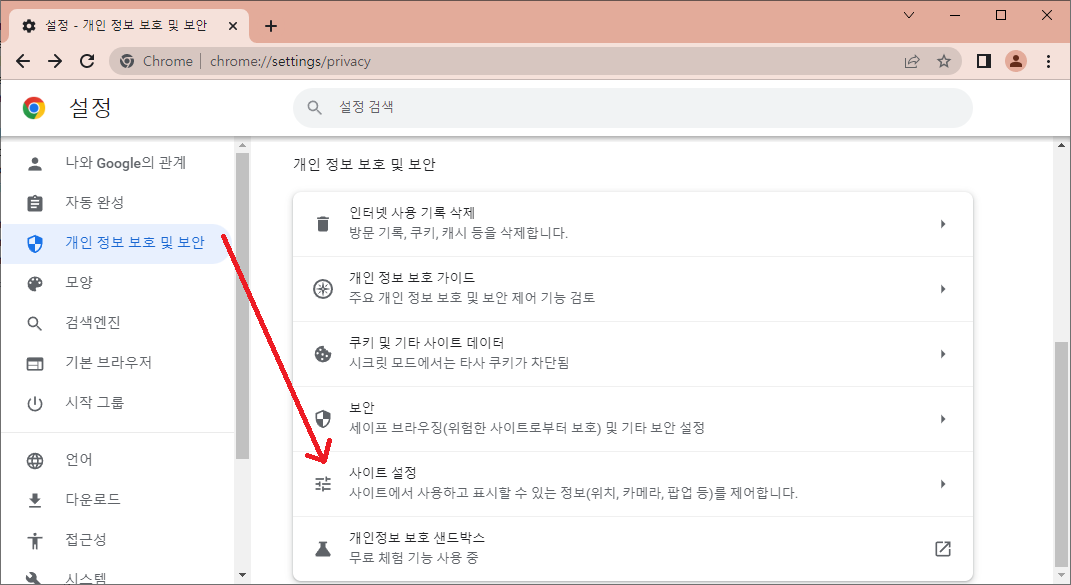Click the shield icon next to 보안
Screen dimensions: 1071x585
(322, 418)
